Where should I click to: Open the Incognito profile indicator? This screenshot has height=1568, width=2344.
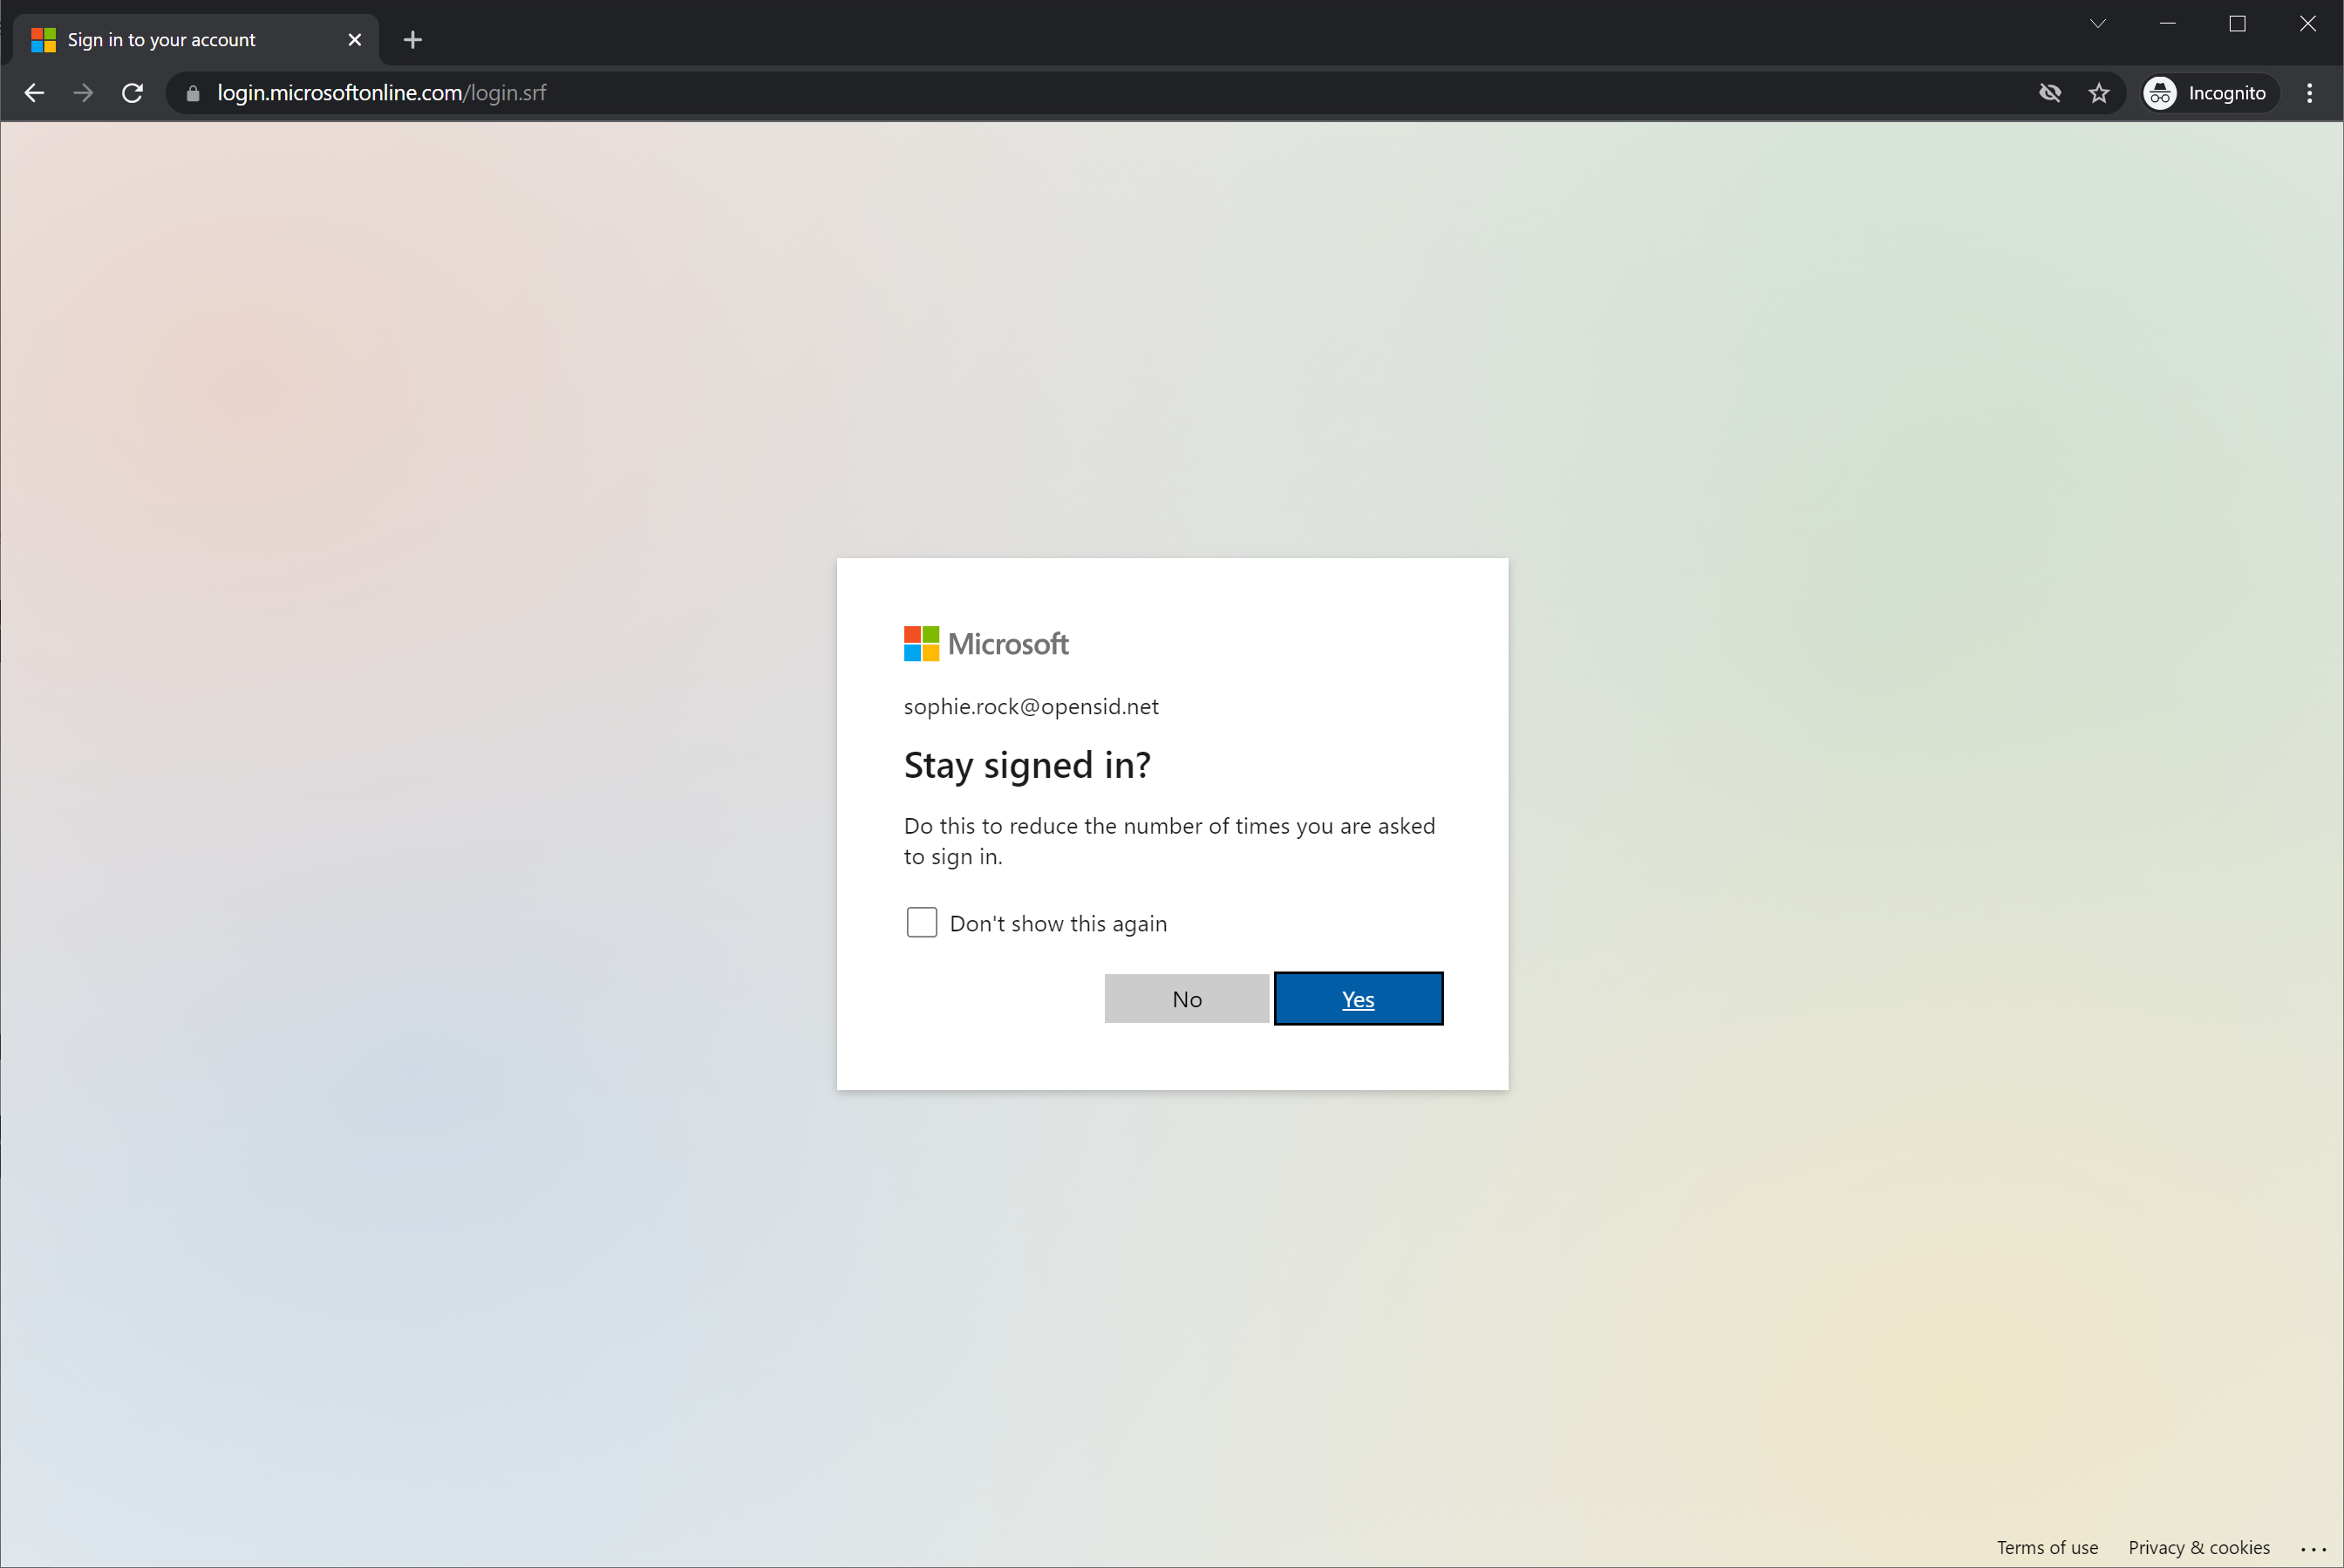(x=2208, y=93)
